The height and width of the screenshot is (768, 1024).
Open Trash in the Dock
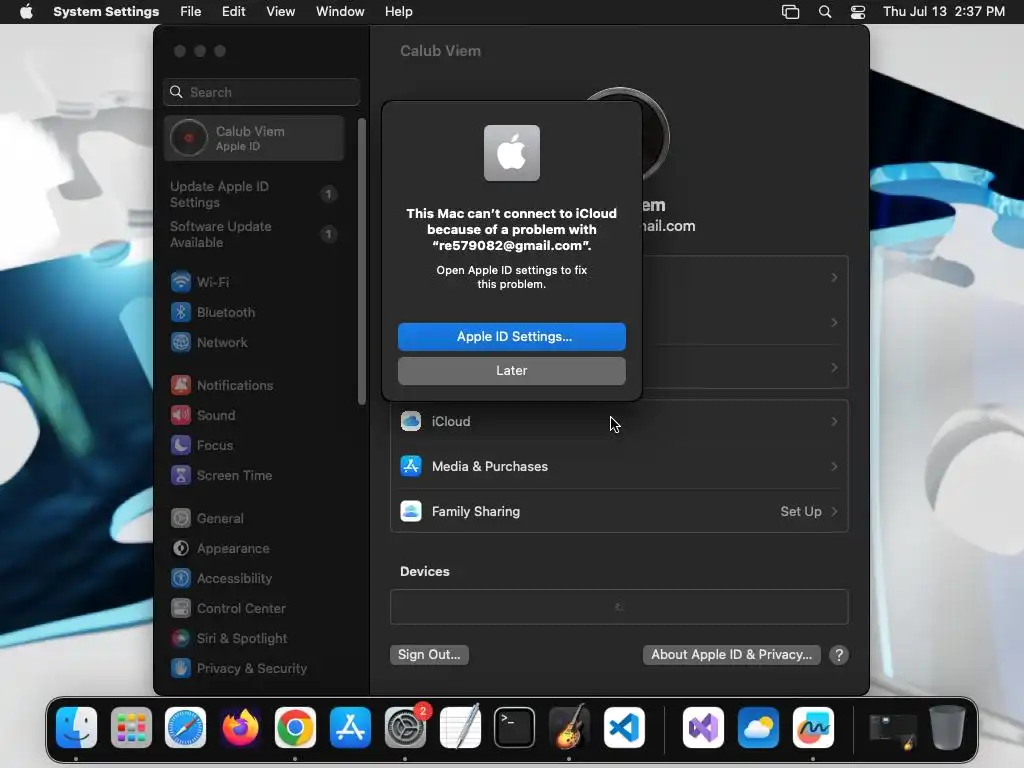click(x=948, y=728)
